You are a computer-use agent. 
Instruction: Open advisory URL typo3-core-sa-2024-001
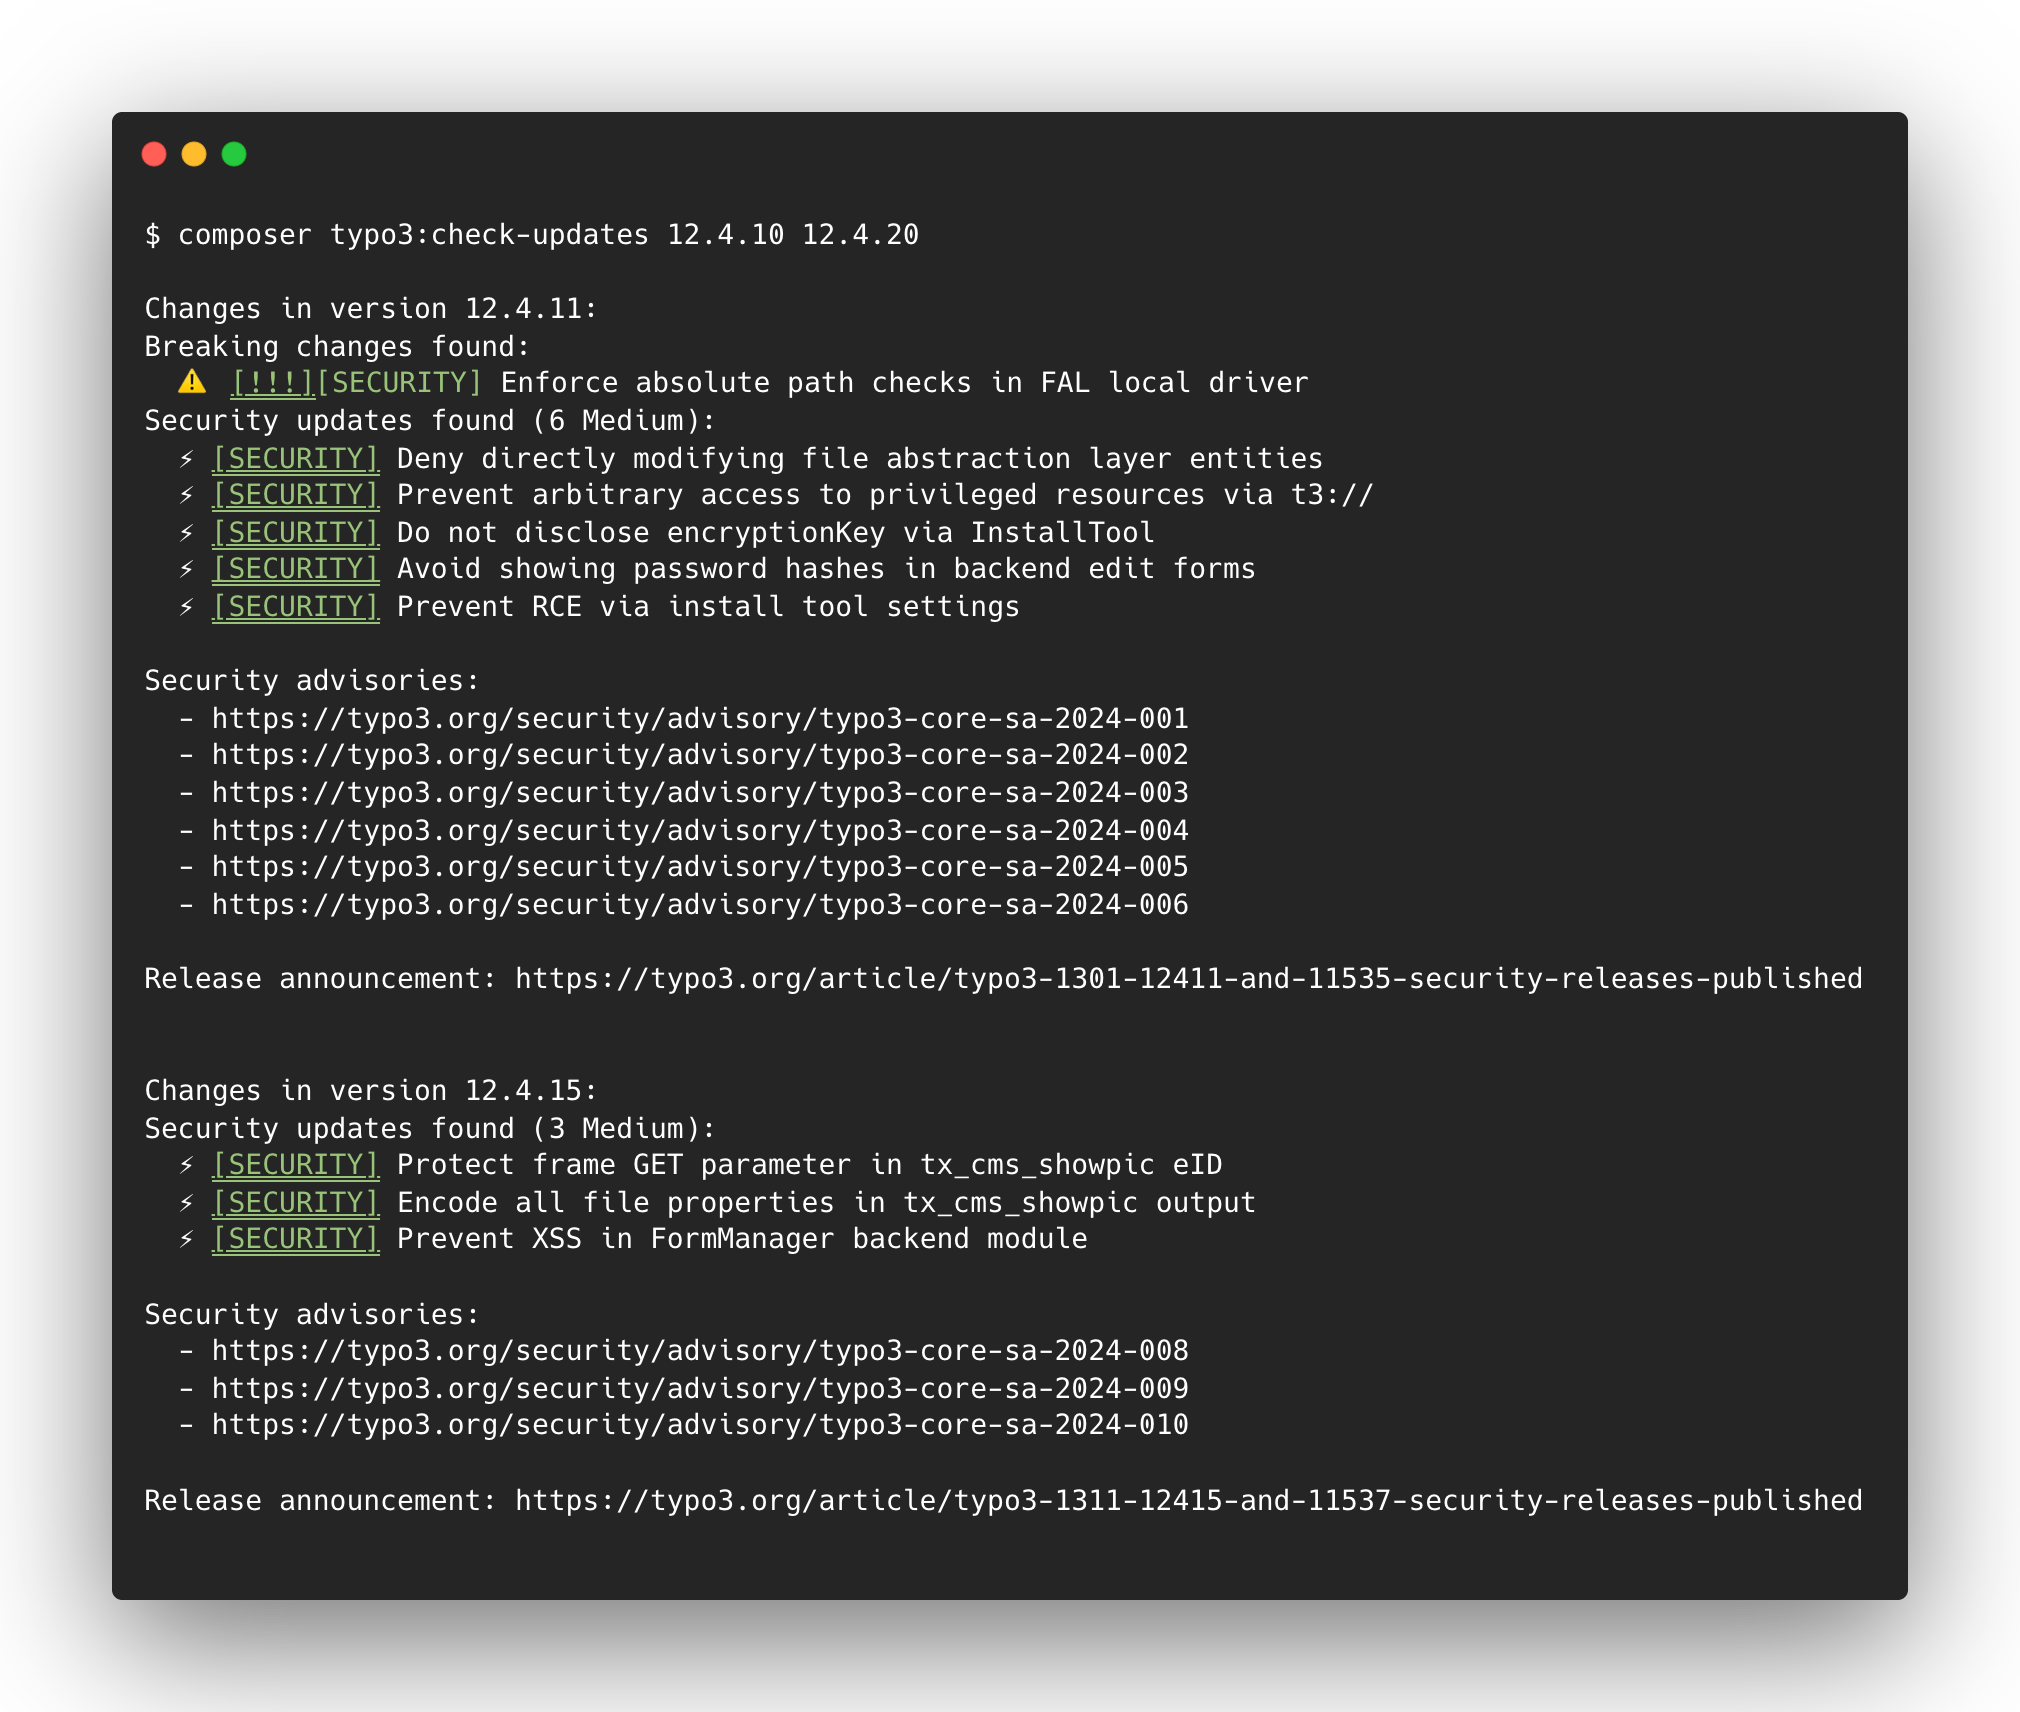[x=699, y=719]
